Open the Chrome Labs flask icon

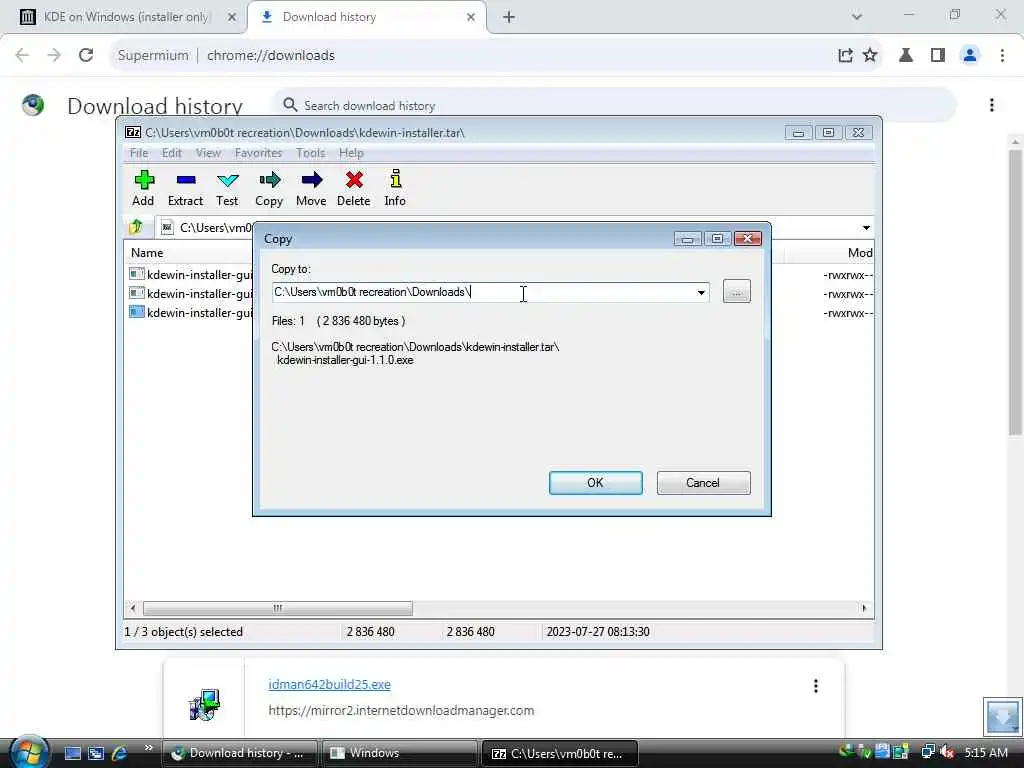coord(906,55)
